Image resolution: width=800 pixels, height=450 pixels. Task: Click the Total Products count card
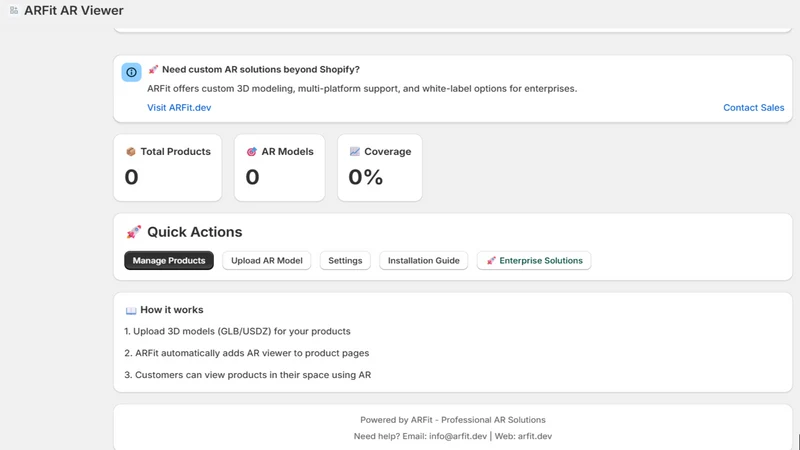click(x=167, y=167)
